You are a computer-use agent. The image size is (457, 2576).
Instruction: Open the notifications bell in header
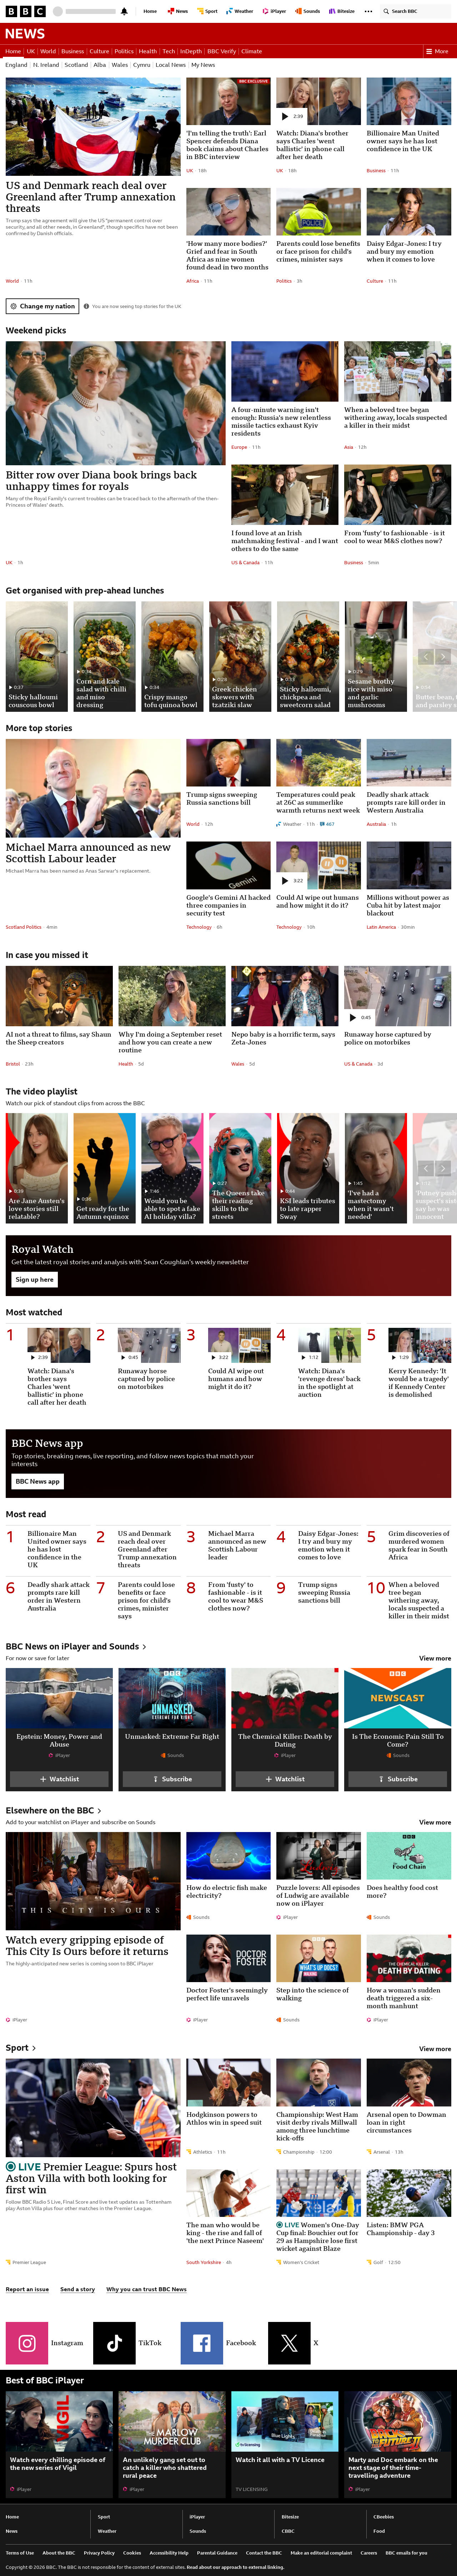pos(124,11)
